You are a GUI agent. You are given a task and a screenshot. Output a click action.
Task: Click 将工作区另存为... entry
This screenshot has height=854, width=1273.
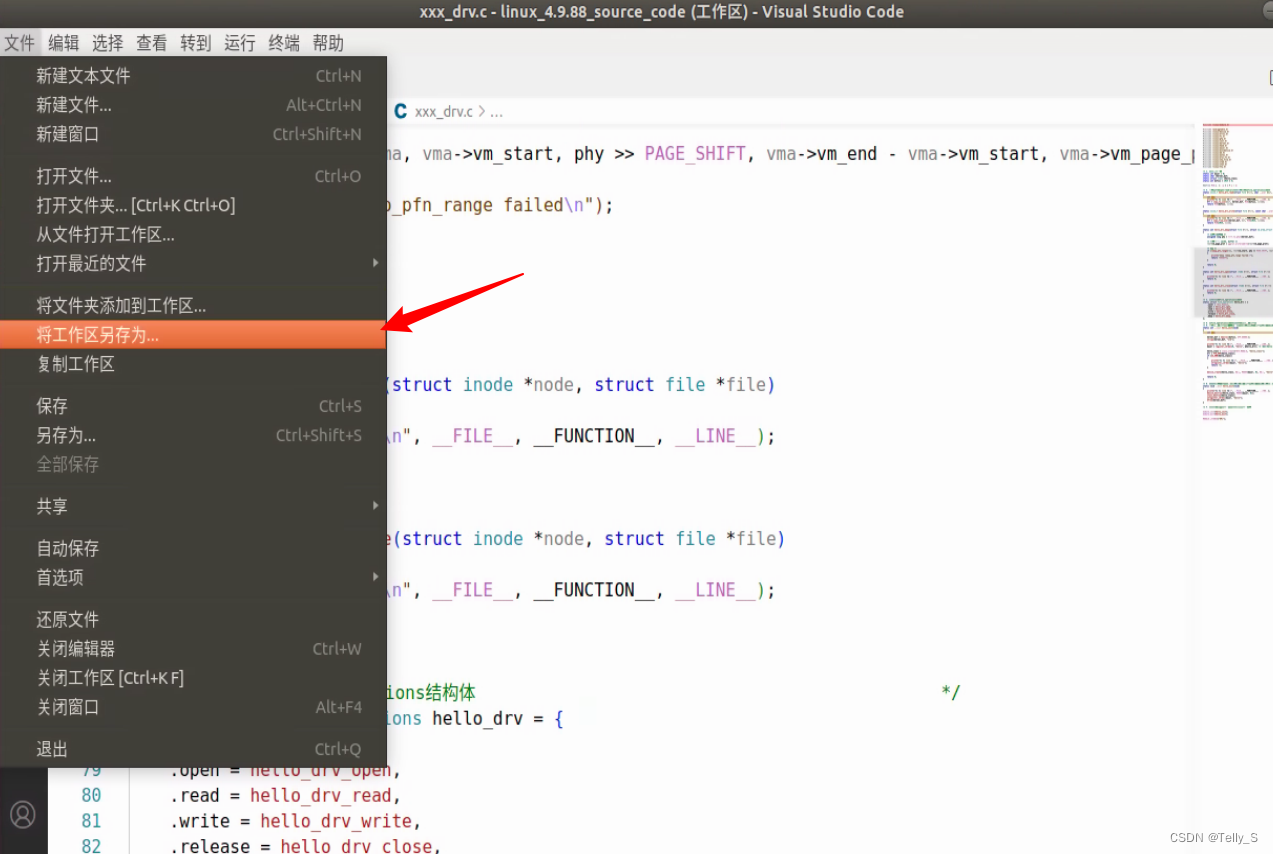193,335
